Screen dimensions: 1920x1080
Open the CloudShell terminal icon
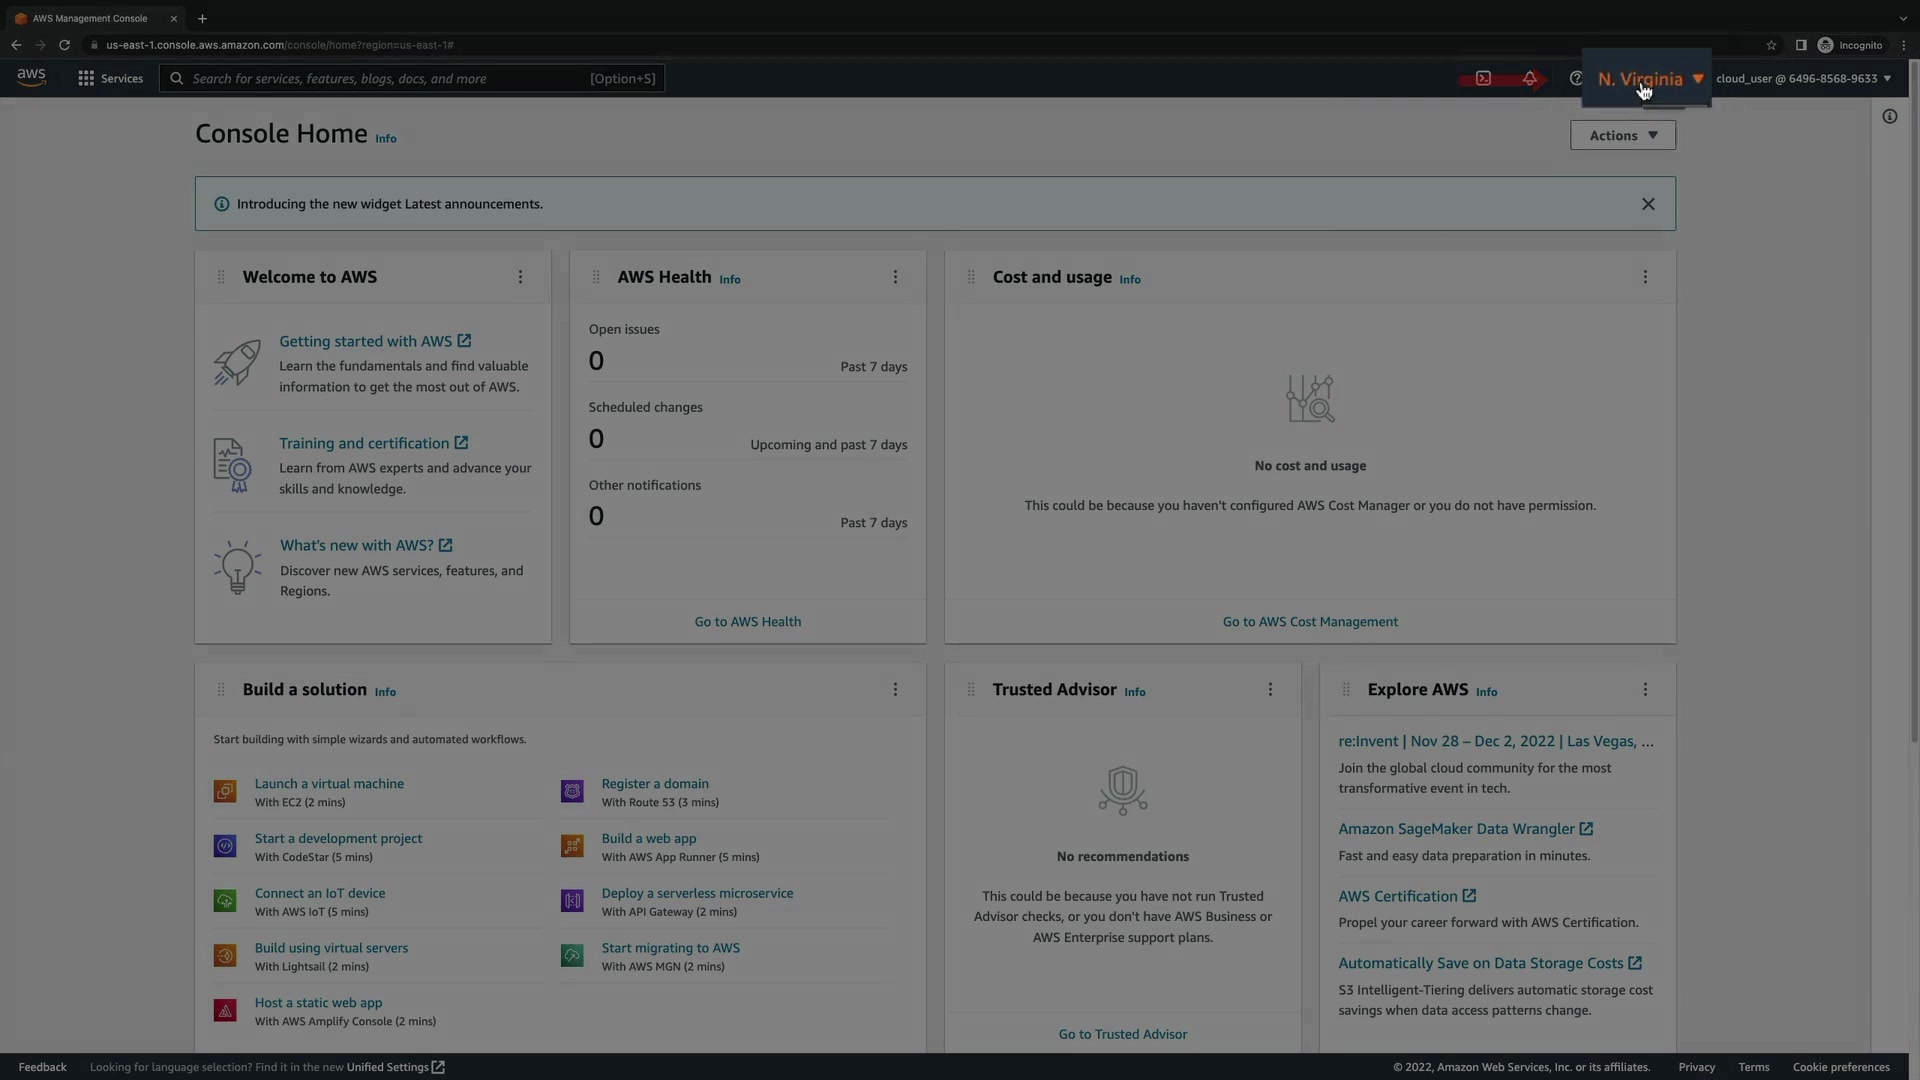point(1483,78)
